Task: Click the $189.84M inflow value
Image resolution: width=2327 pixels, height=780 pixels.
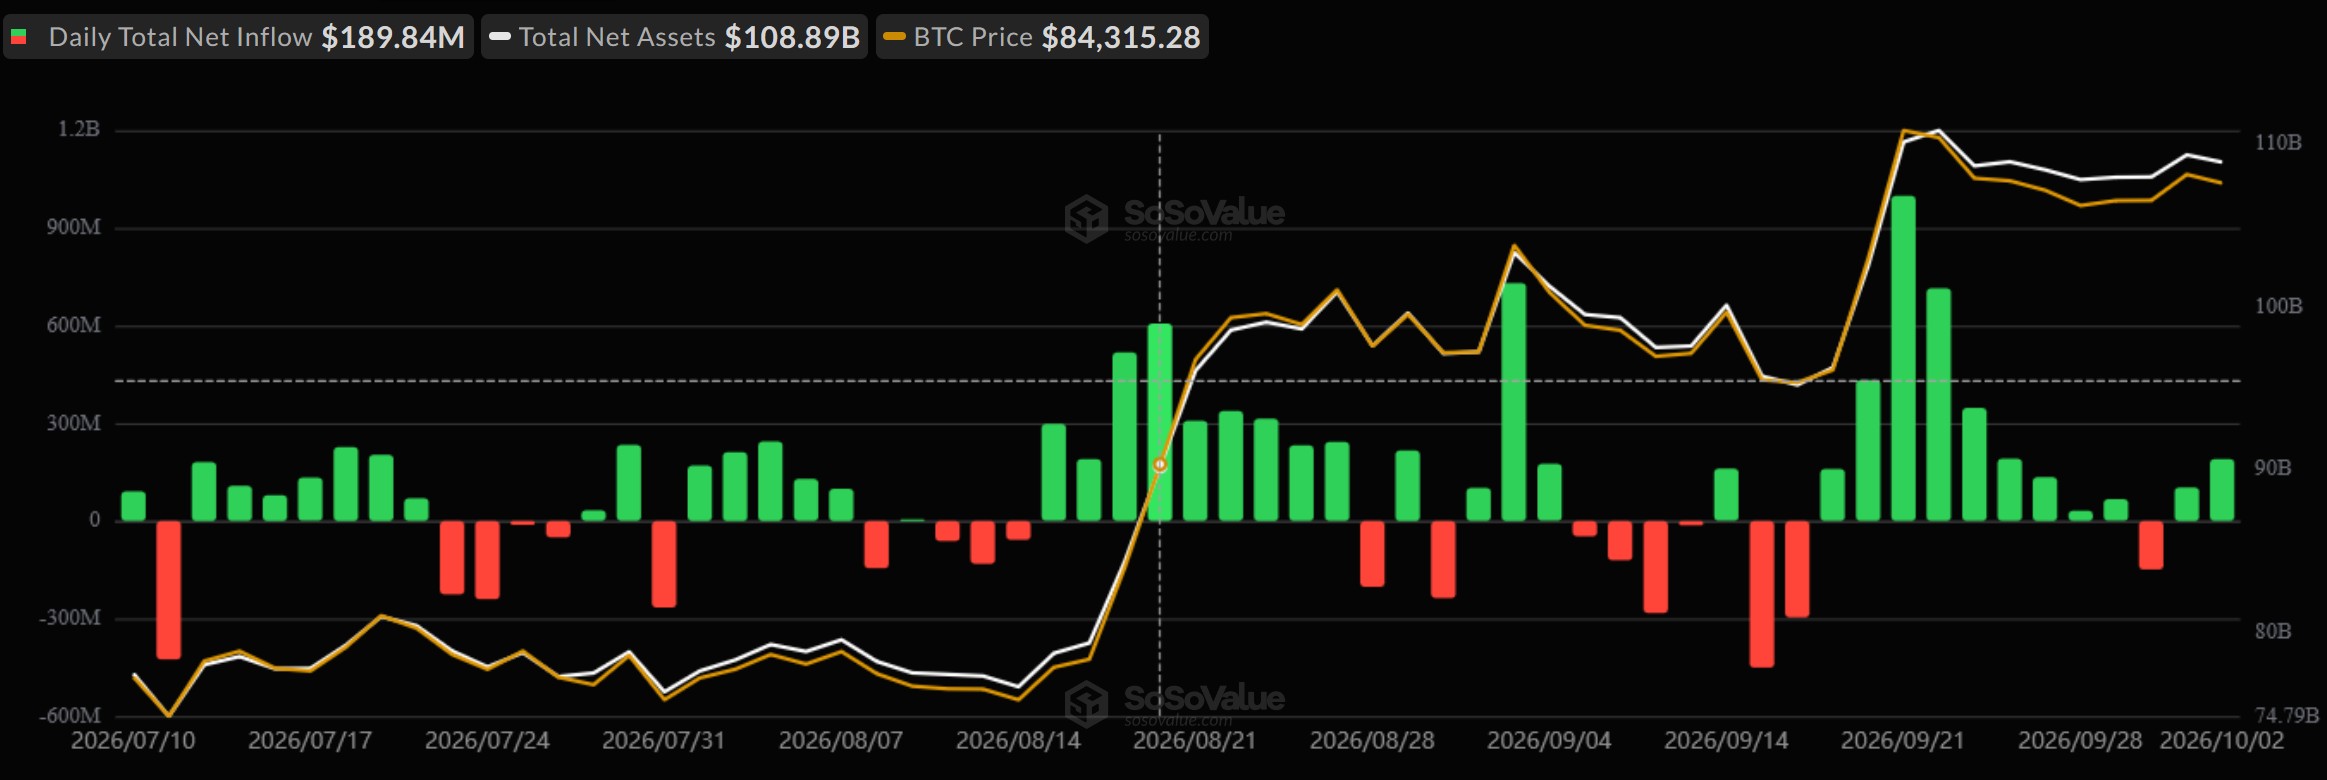Action: point(393,37)
